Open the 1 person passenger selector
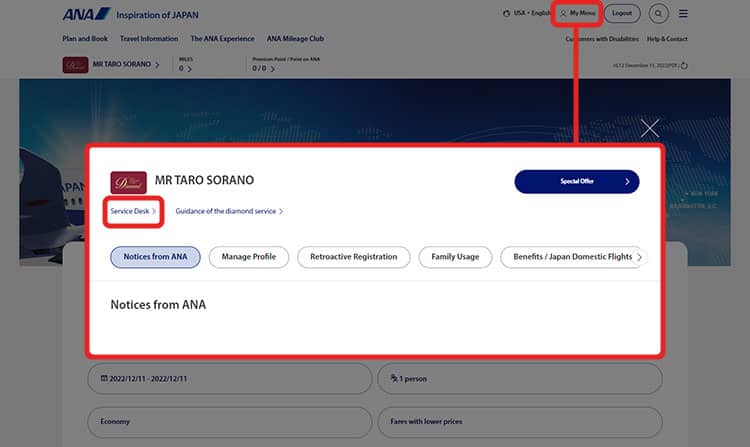Screen dimensions: 750x447 pos(518,379)
